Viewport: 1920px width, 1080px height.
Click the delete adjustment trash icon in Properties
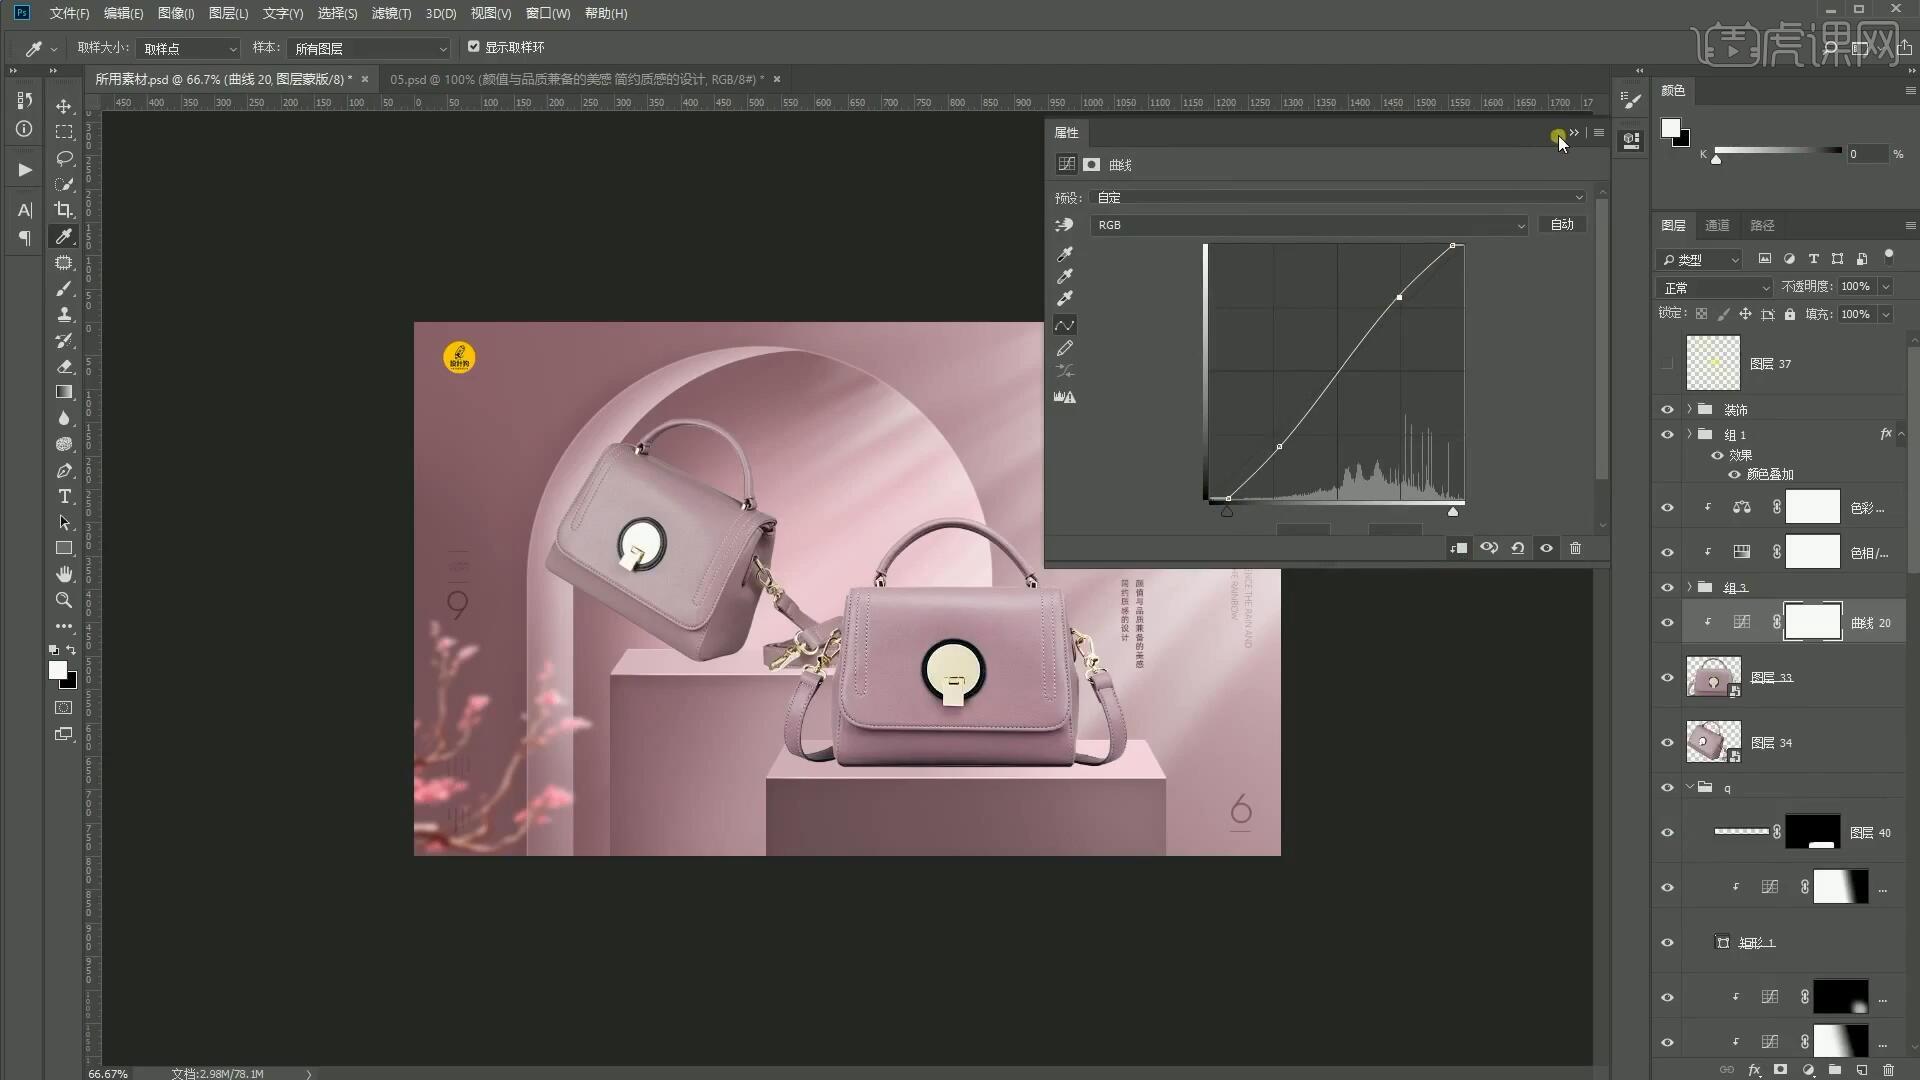pyautogui.click(x=1575, y=548)
